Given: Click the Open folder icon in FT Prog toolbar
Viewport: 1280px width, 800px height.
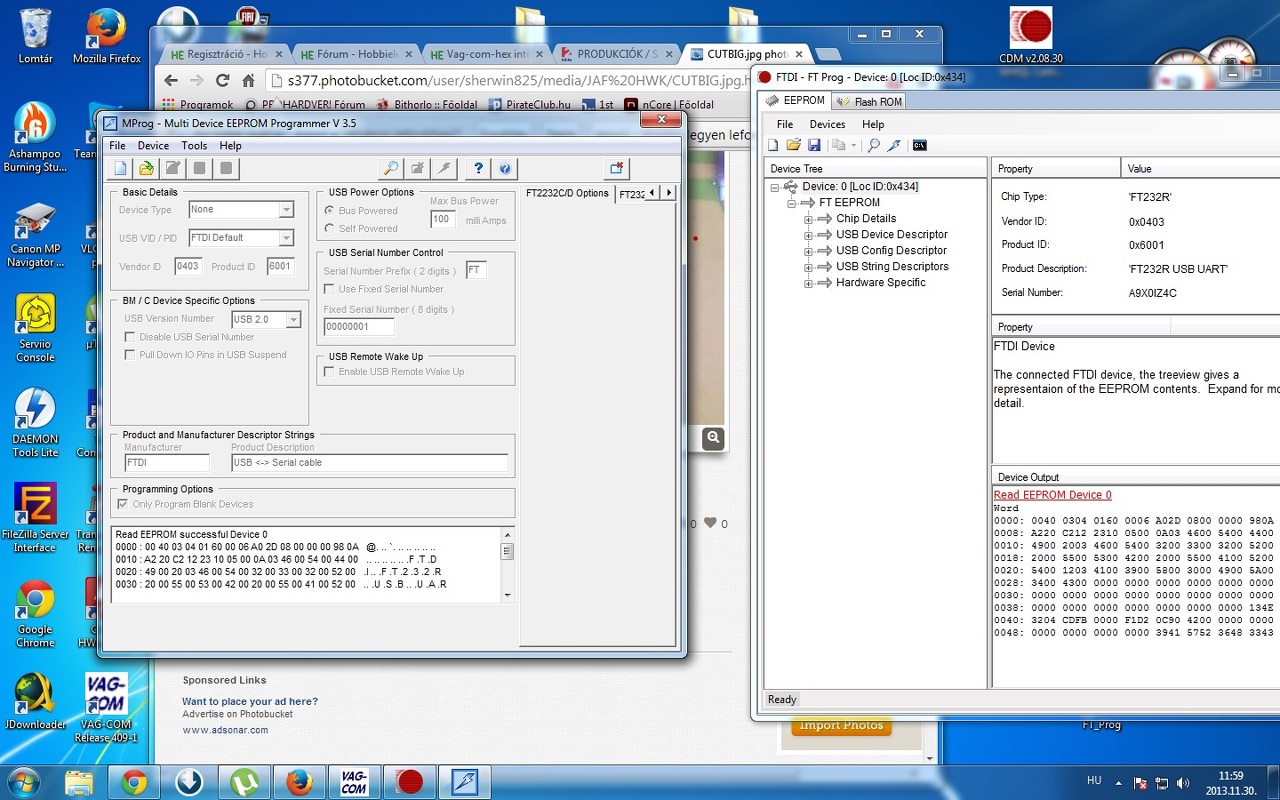Looking at the screenshot, I should (794, 145).
